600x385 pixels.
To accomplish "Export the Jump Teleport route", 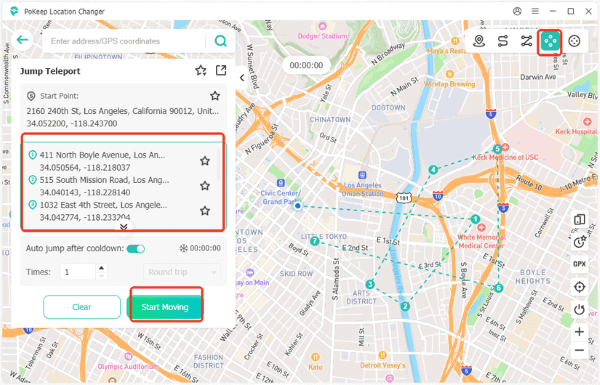I will tap(221, 70).
